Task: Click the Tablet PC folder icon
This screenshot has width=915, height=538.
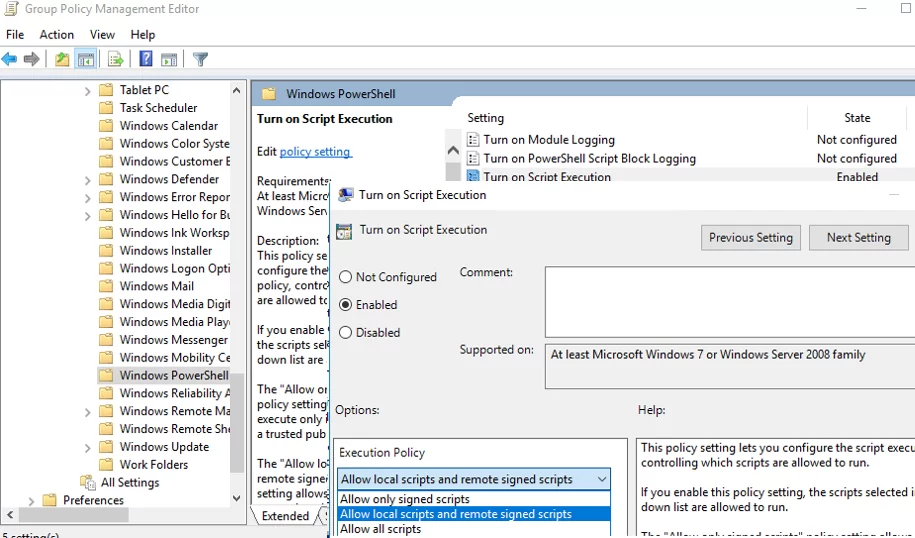Action: (x=106, y=90)
